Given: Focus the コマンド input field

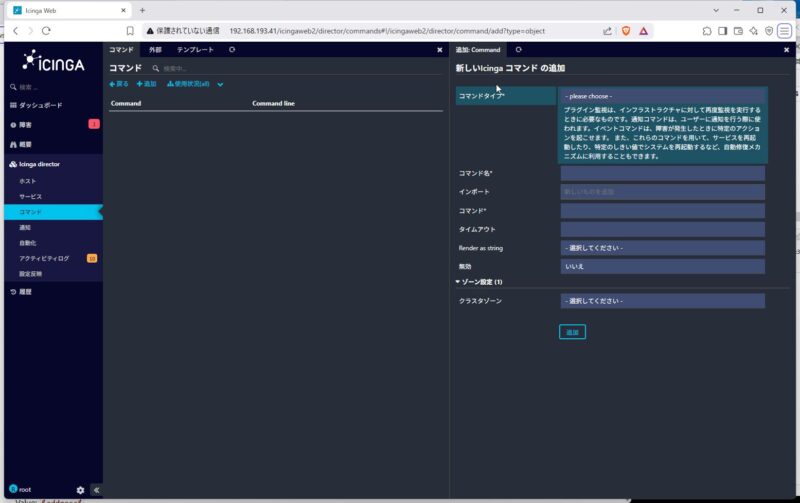Looking at the screenshot, I should (663, 211).
